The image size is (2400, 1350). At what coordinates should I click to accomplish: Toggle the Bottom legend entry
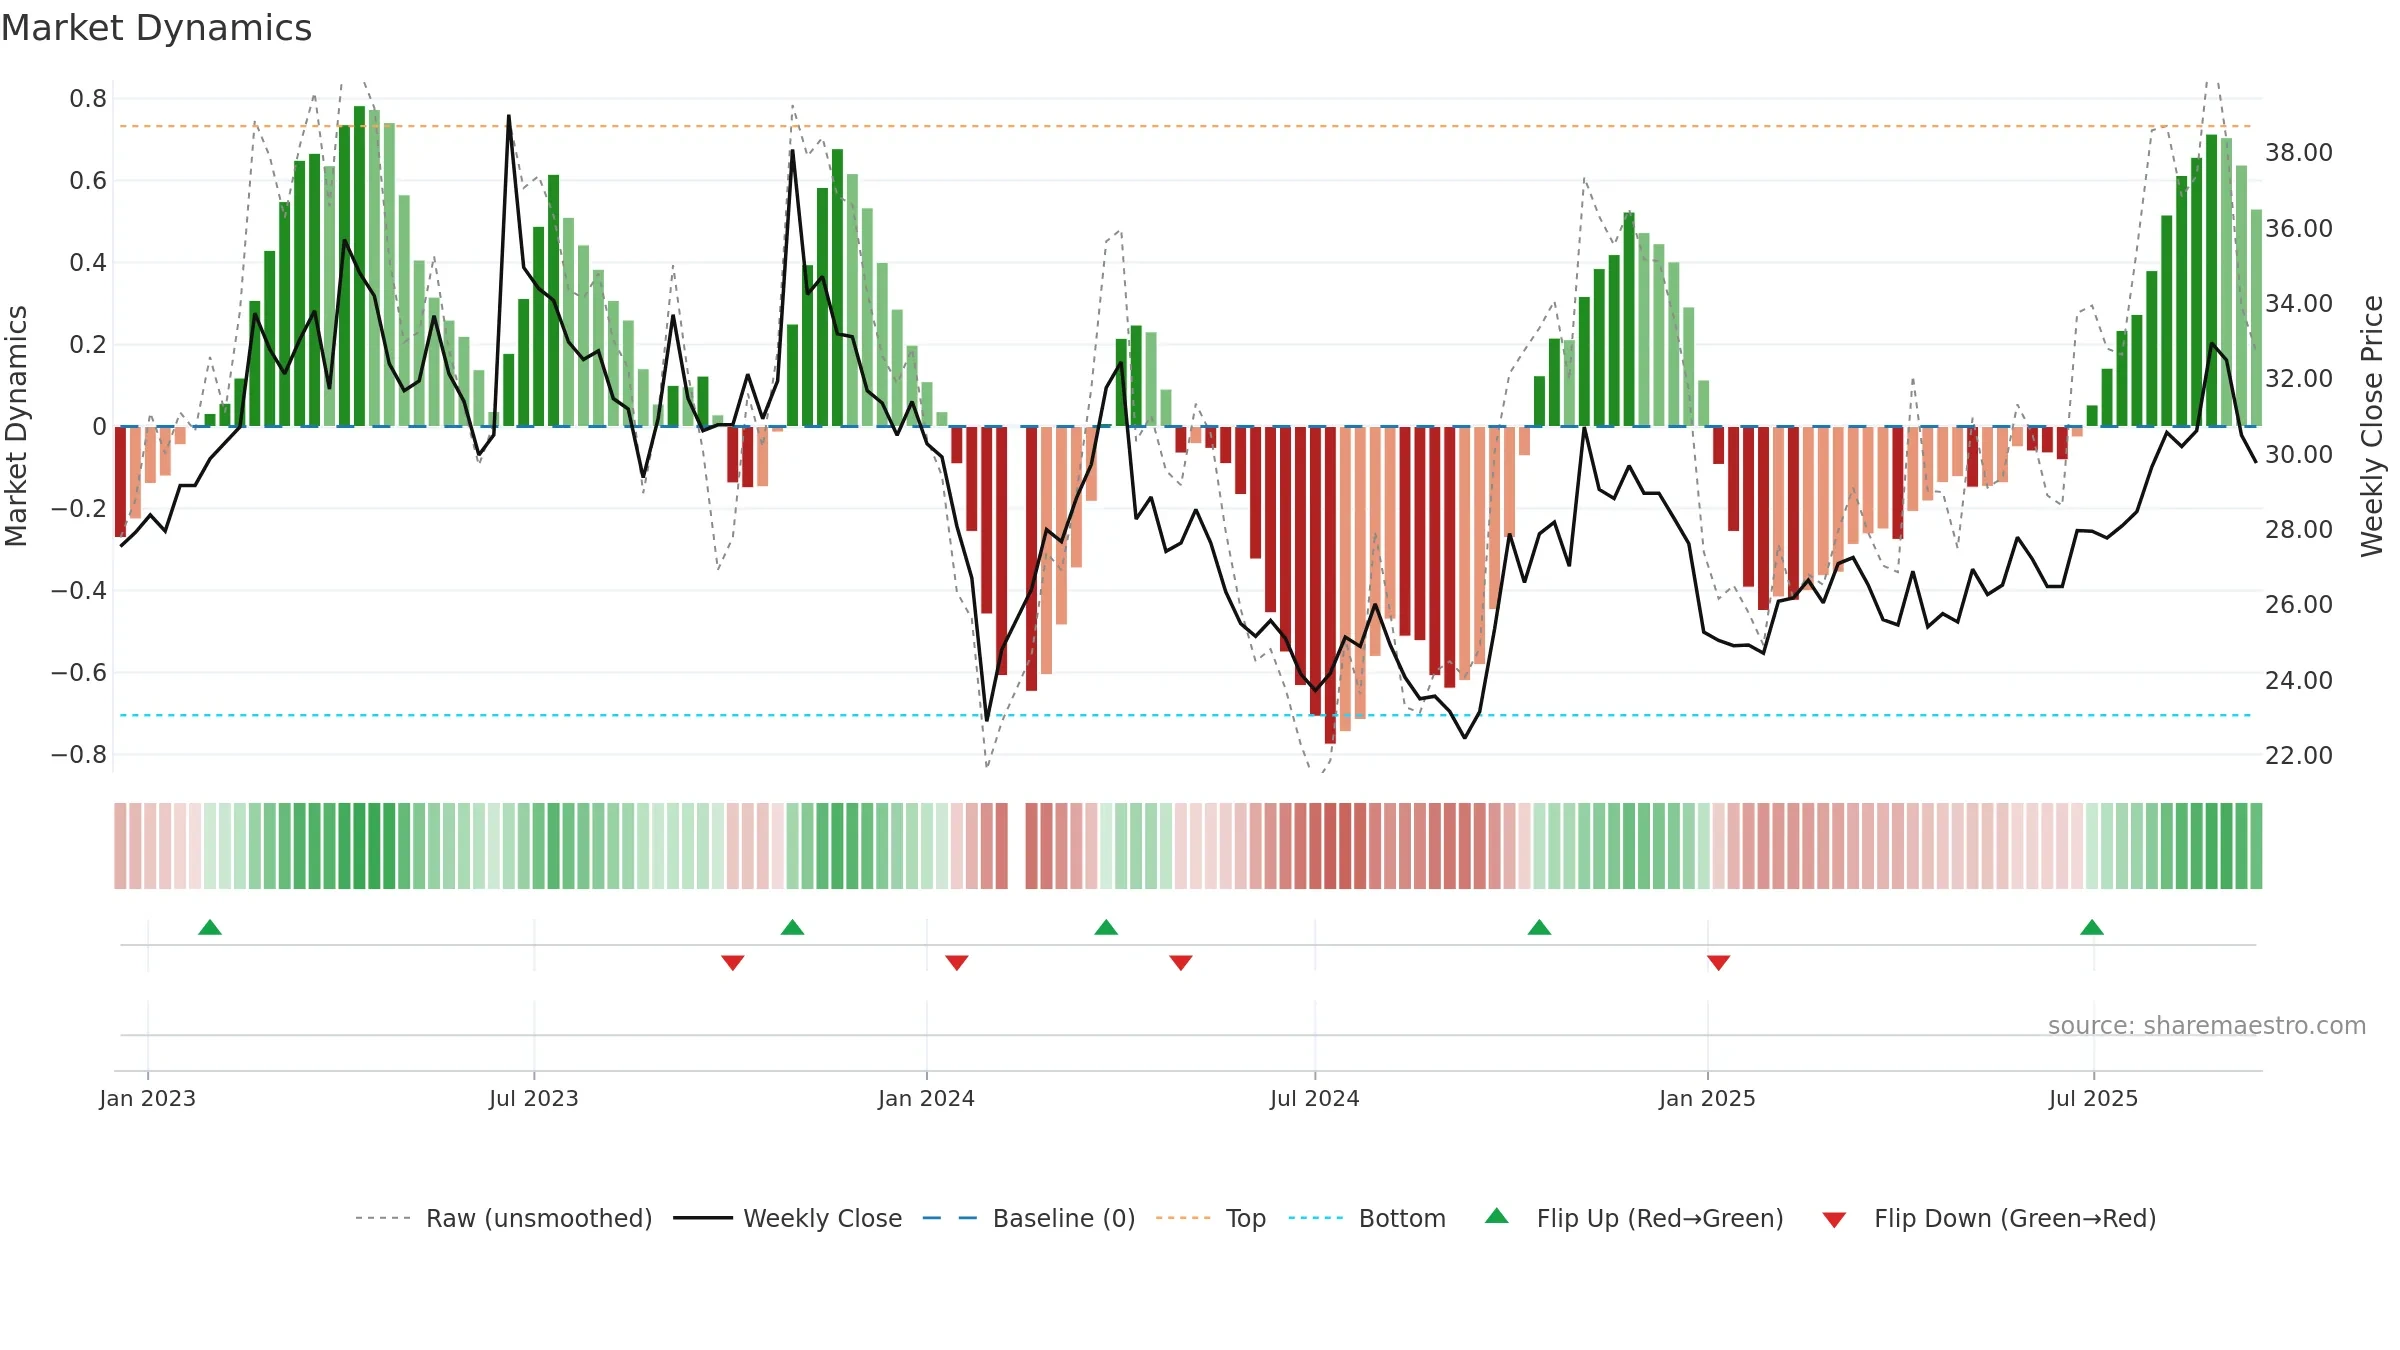[x=1367, y=1218]
